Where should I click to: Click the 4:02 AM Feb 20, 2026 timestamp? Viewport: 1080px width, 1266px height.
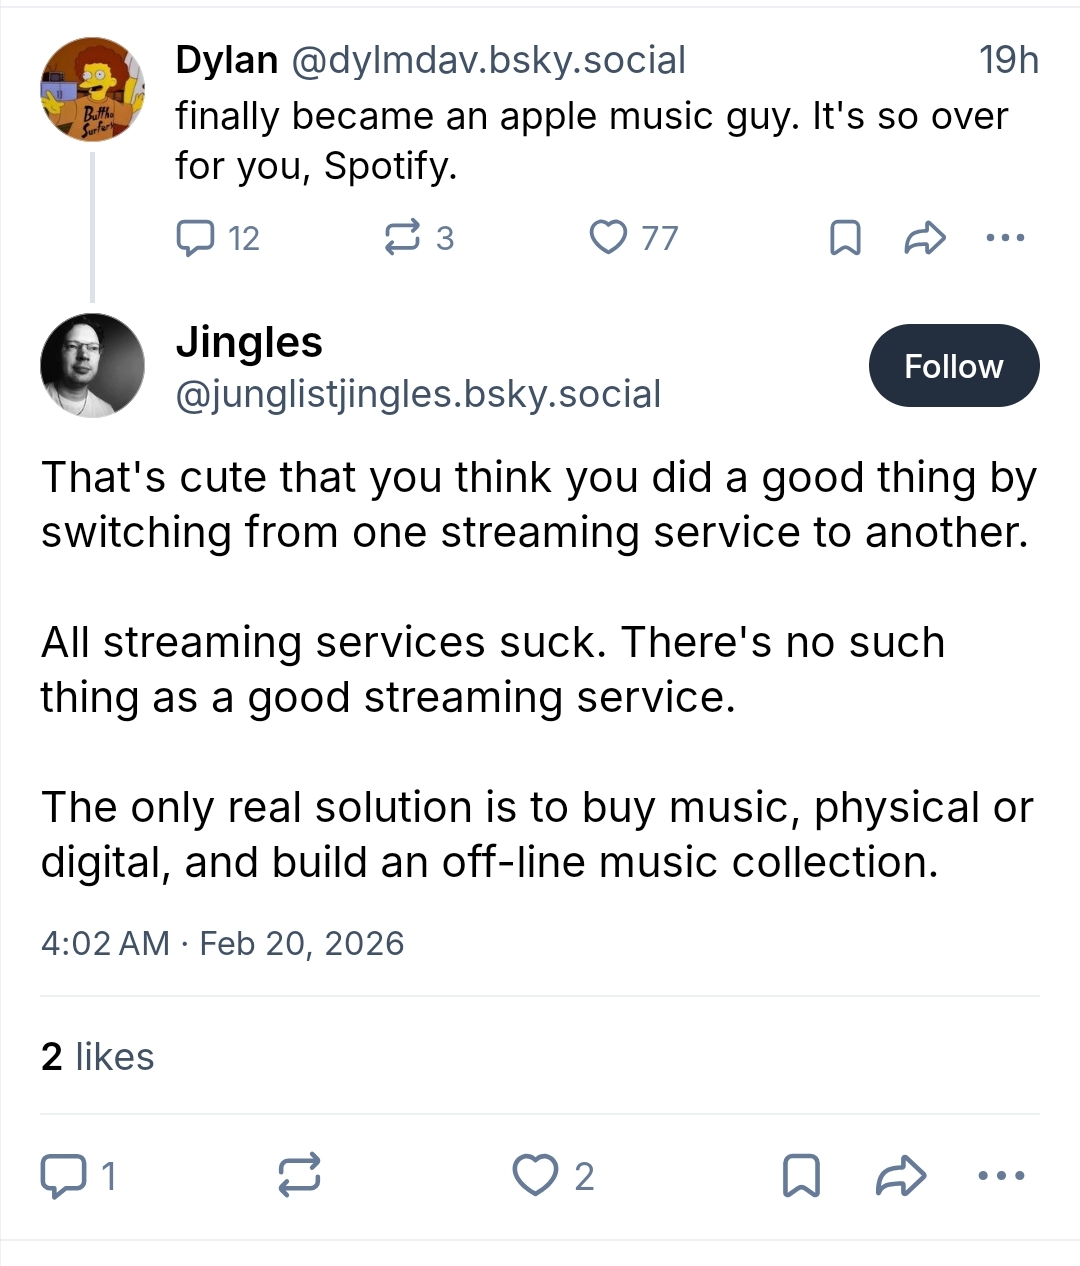(222, 943)
